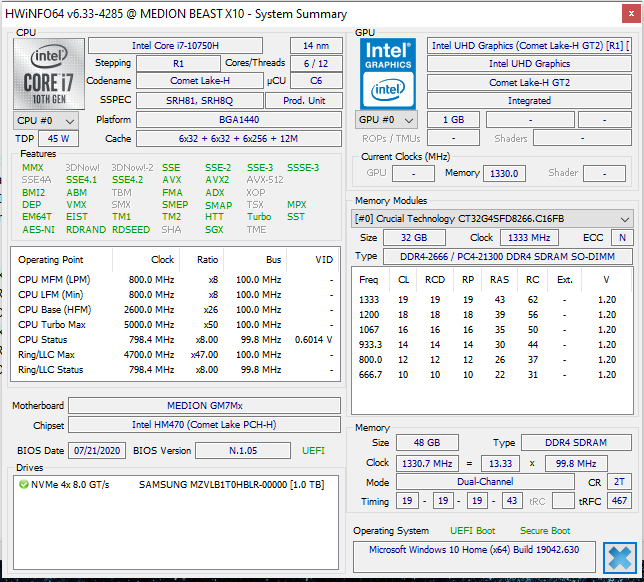
Task: Select the R1 stepping value
Action: 178,64
